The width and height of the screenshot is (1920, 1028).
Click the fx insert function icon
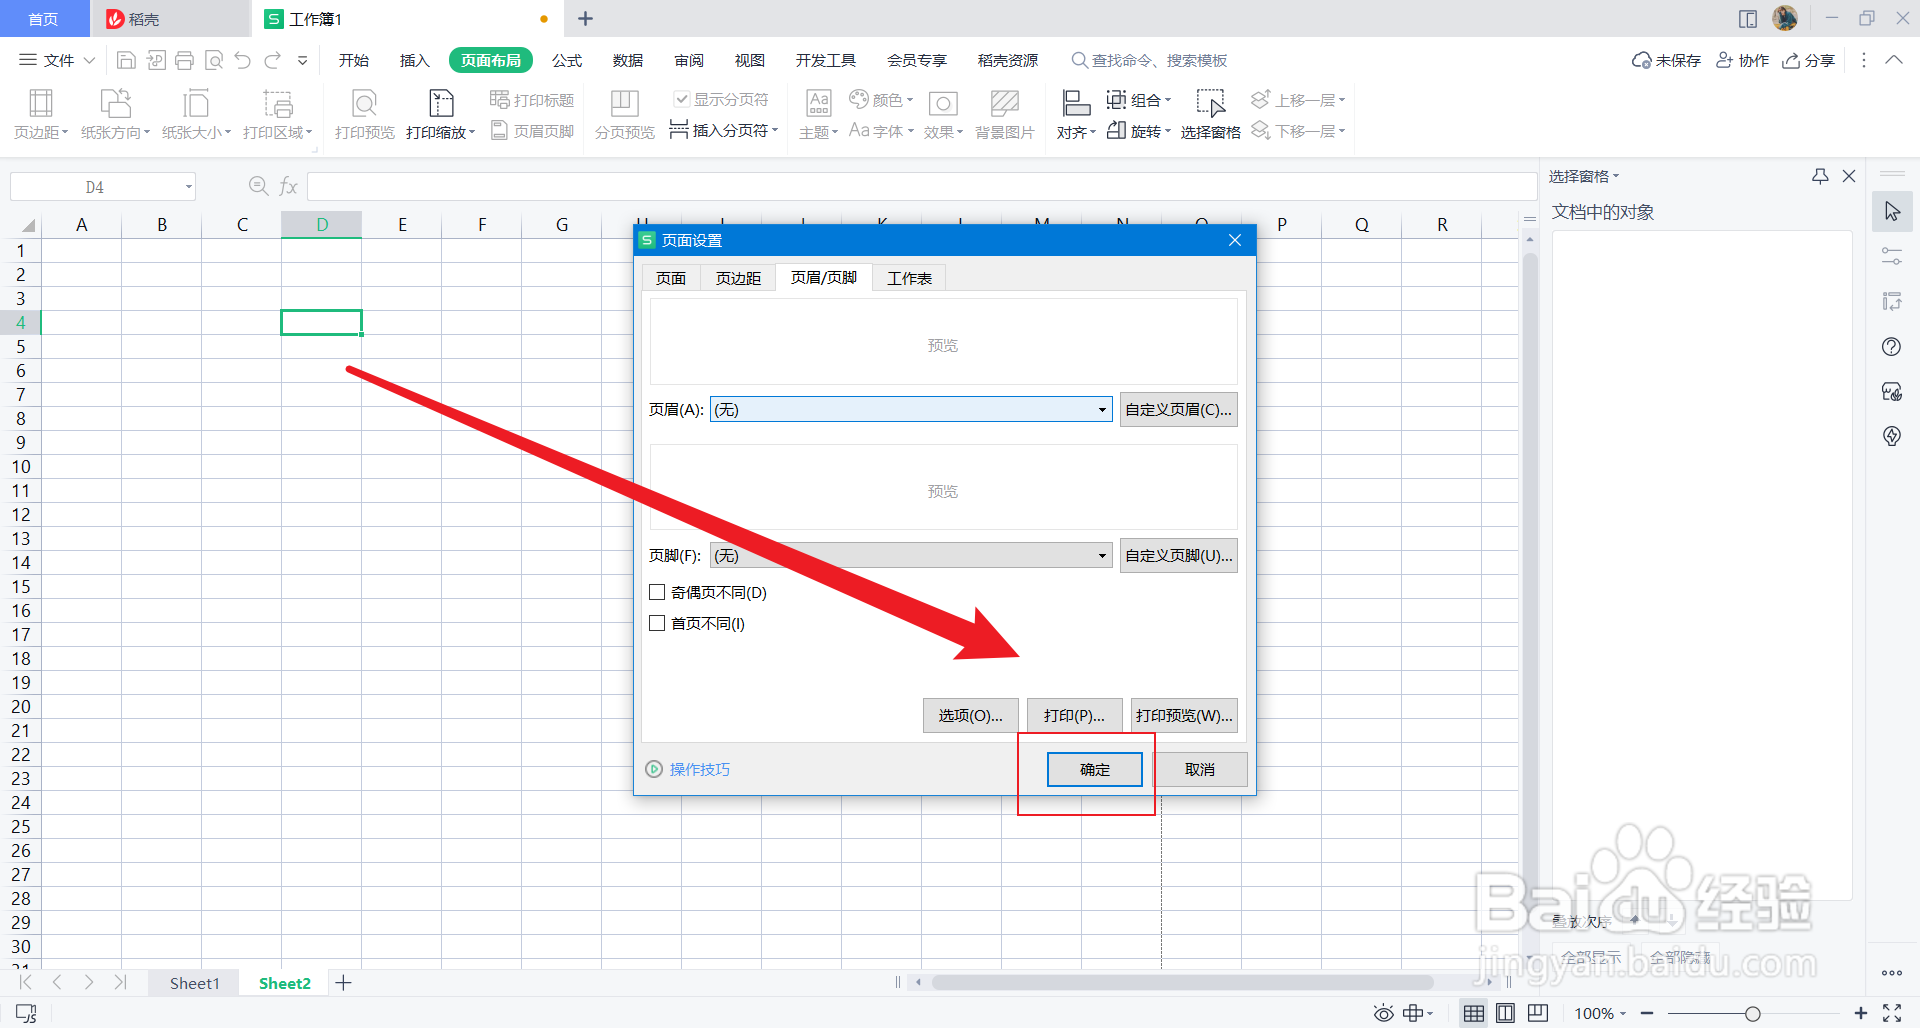[289, 187]
